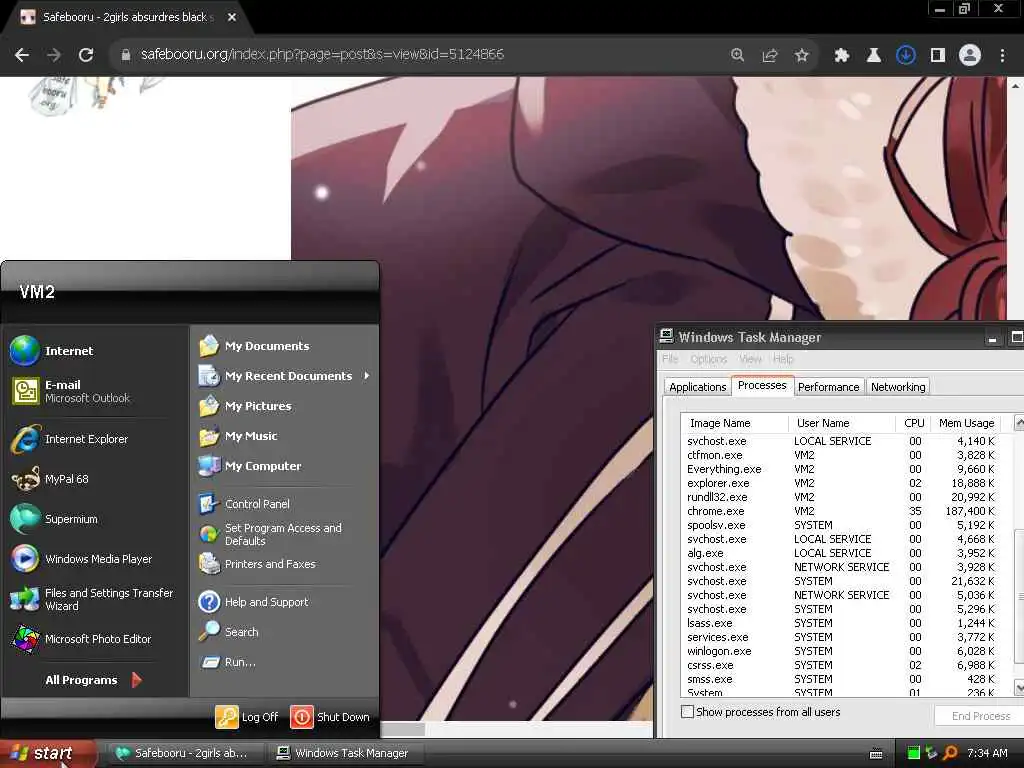This screenshot has height=768, width=1024.
Task: Select Everything.exe process row
Action: click(841, 470)
